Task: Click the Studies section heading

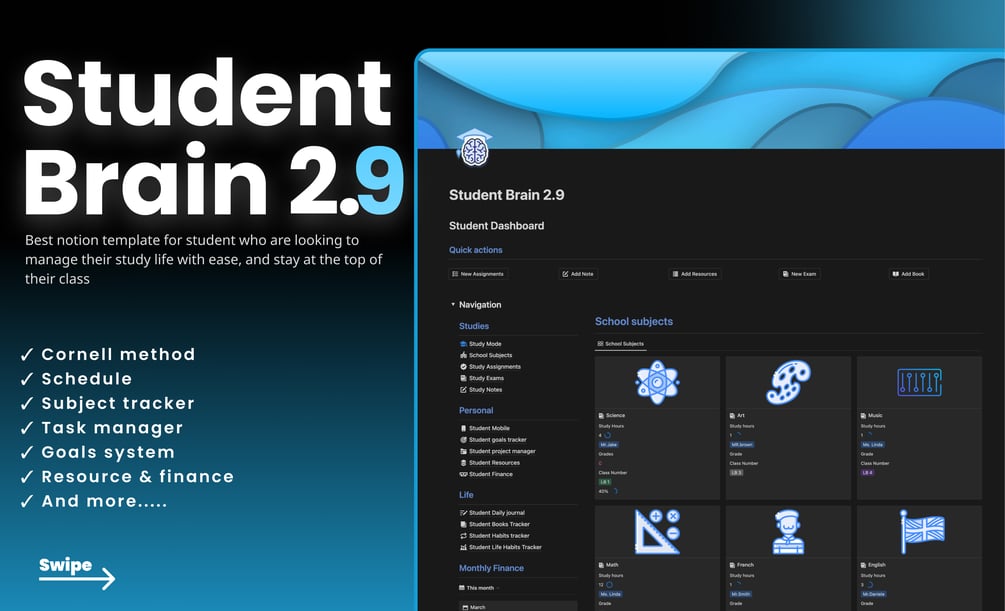Action: tap(474, 326)
